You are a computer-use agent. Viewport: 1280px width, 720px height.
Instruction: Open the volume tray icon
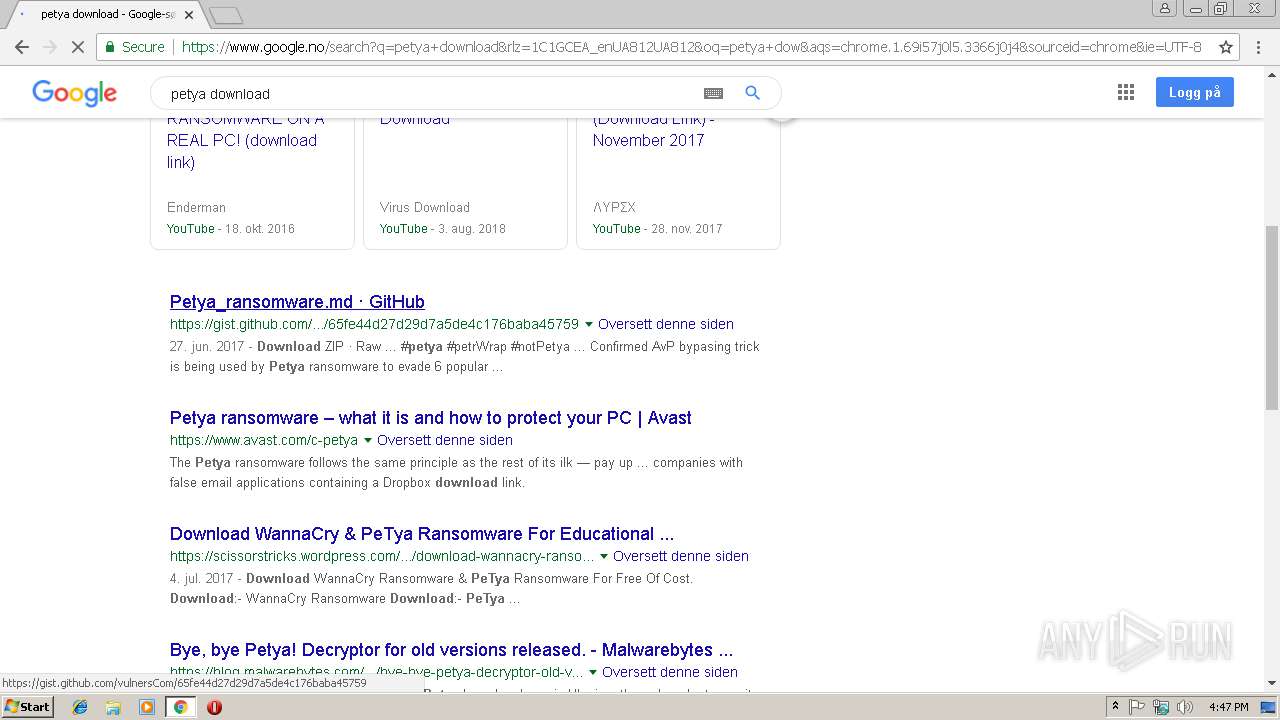1185,707
